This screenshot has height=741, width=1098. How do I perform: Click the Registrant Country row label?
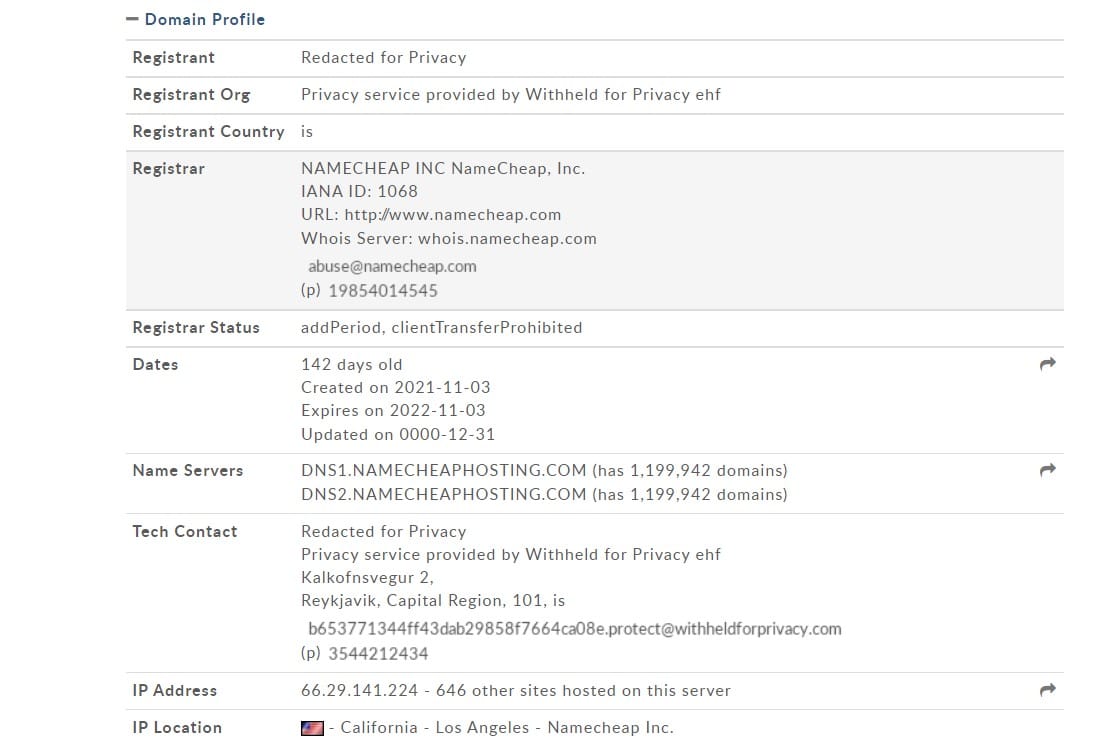coord(209,132)
